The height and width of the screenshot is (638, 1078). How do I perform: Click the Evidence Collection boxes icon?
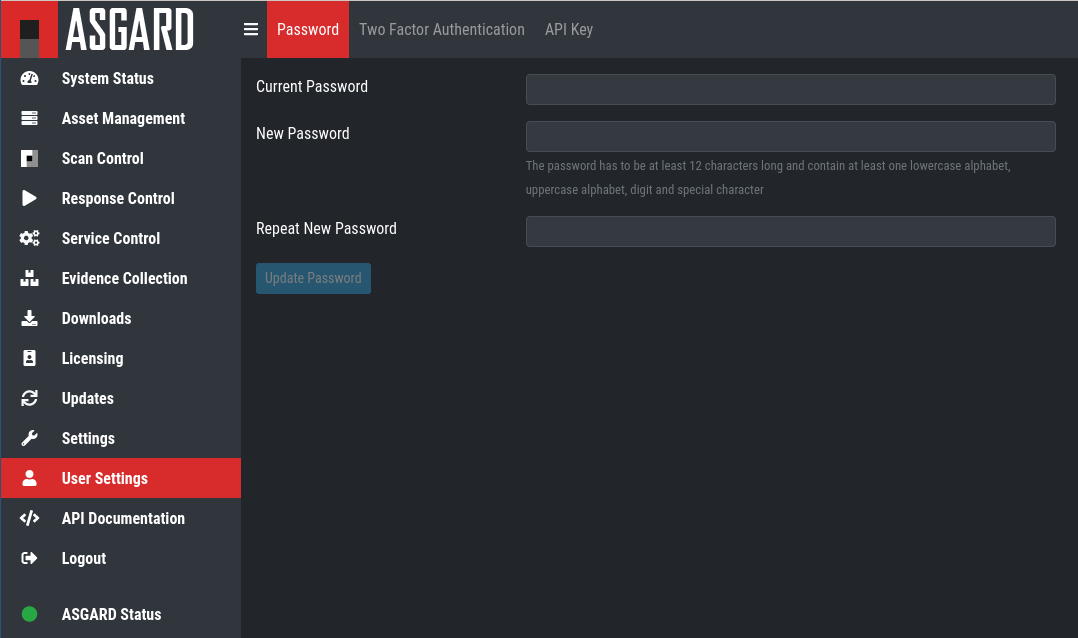pyautogui.click(x=30, y=278)
